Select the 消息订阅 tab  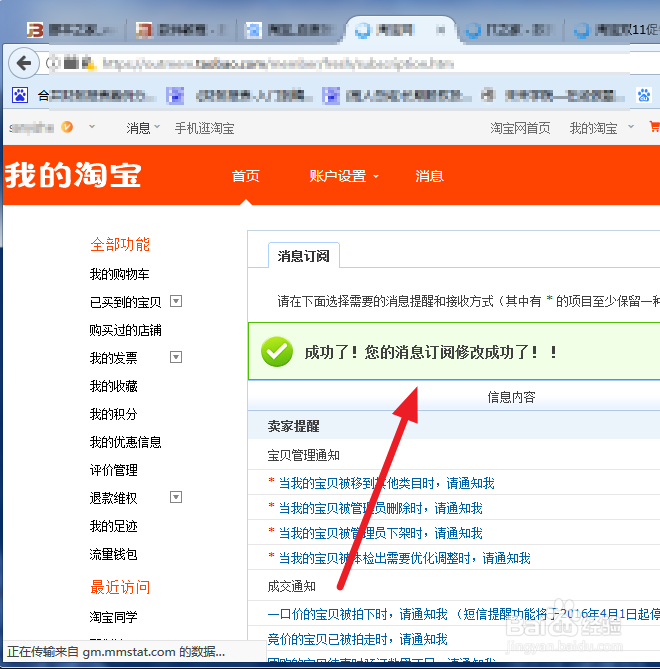[x=304, y=256]
